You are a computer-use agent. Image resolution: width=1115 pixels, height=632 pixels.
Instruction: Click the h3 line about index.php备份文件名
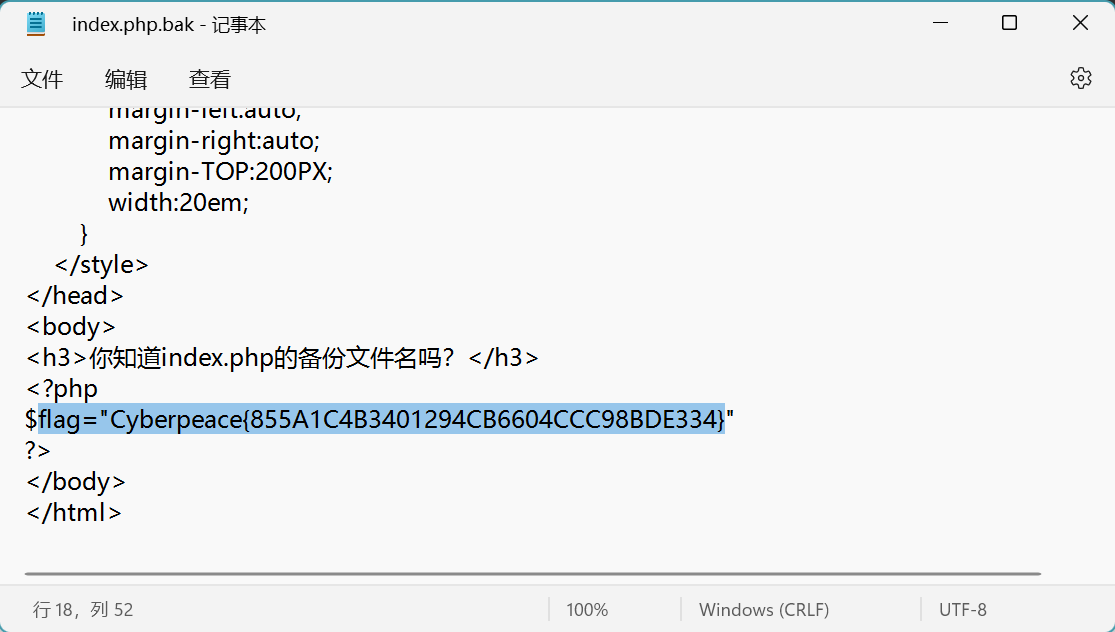282,358
